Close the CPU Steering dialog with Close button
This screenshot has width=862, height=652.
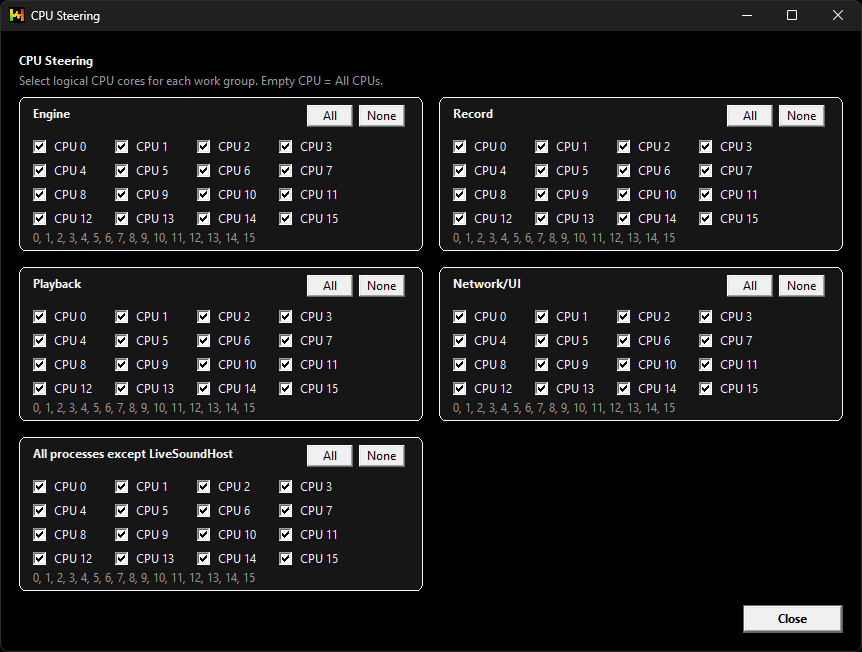[792, 619]
